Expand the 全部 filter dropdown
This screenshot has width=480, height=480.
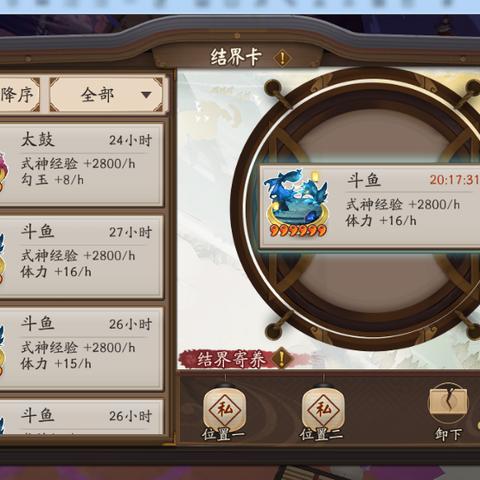pyautogui.click(x=106, y=95)
